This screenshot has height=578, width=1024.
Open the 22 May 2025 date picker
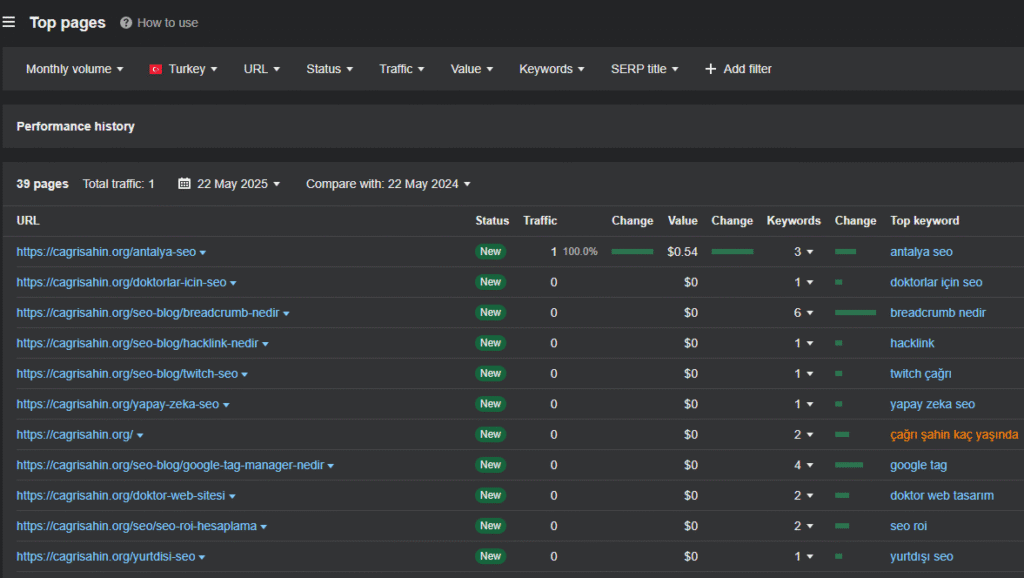pyautogui.click(x=229, y=184)
